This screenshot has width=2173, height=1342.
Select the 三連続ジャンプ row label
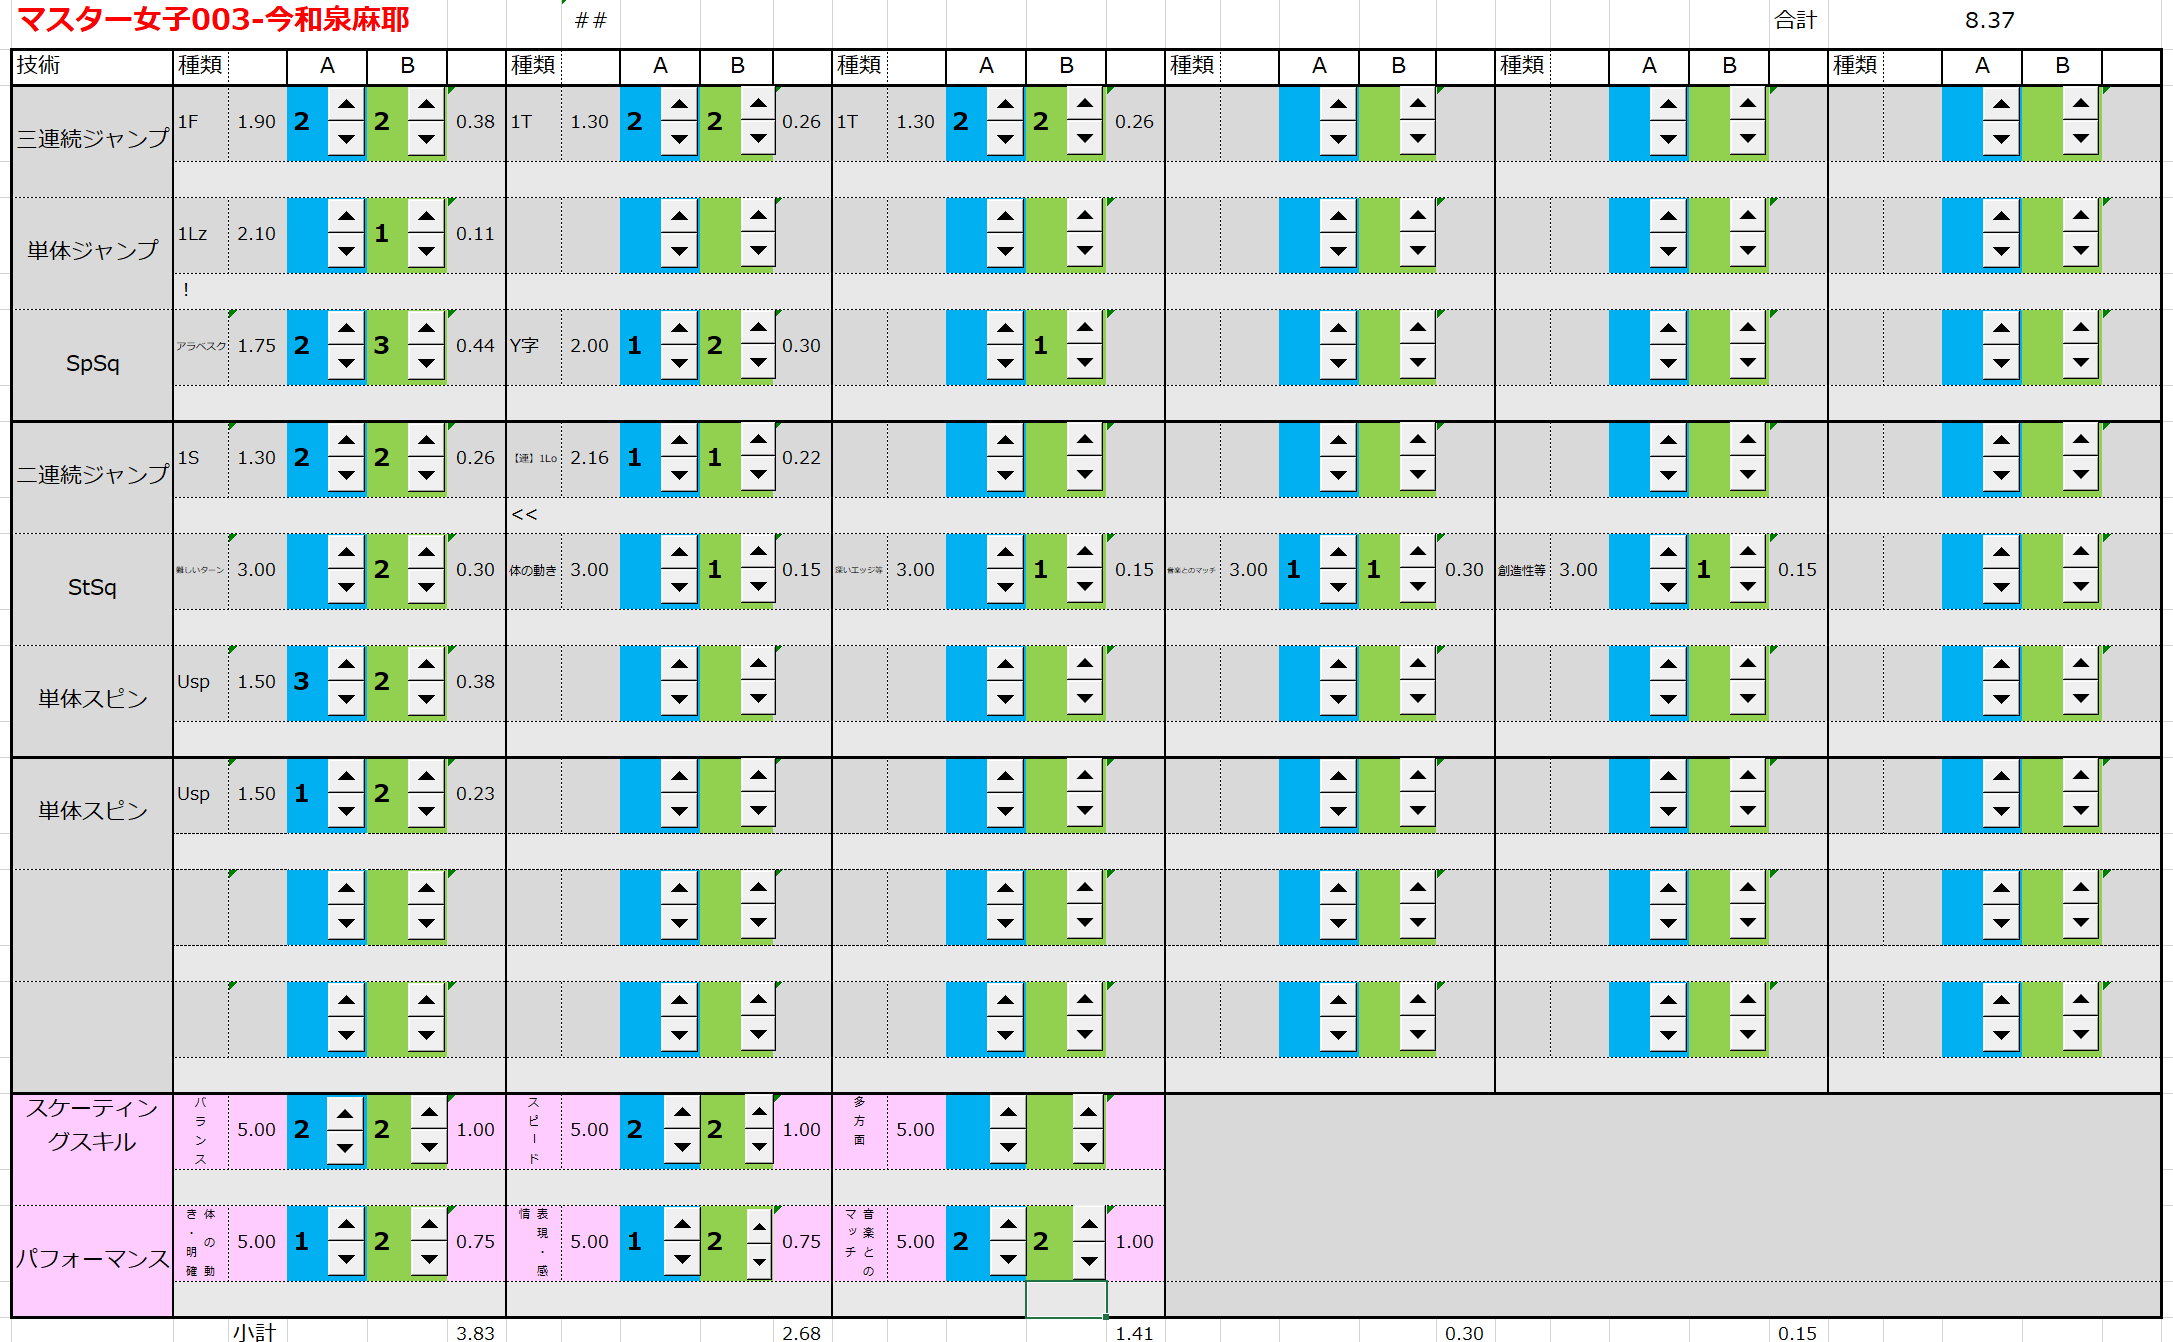[92, 139]
